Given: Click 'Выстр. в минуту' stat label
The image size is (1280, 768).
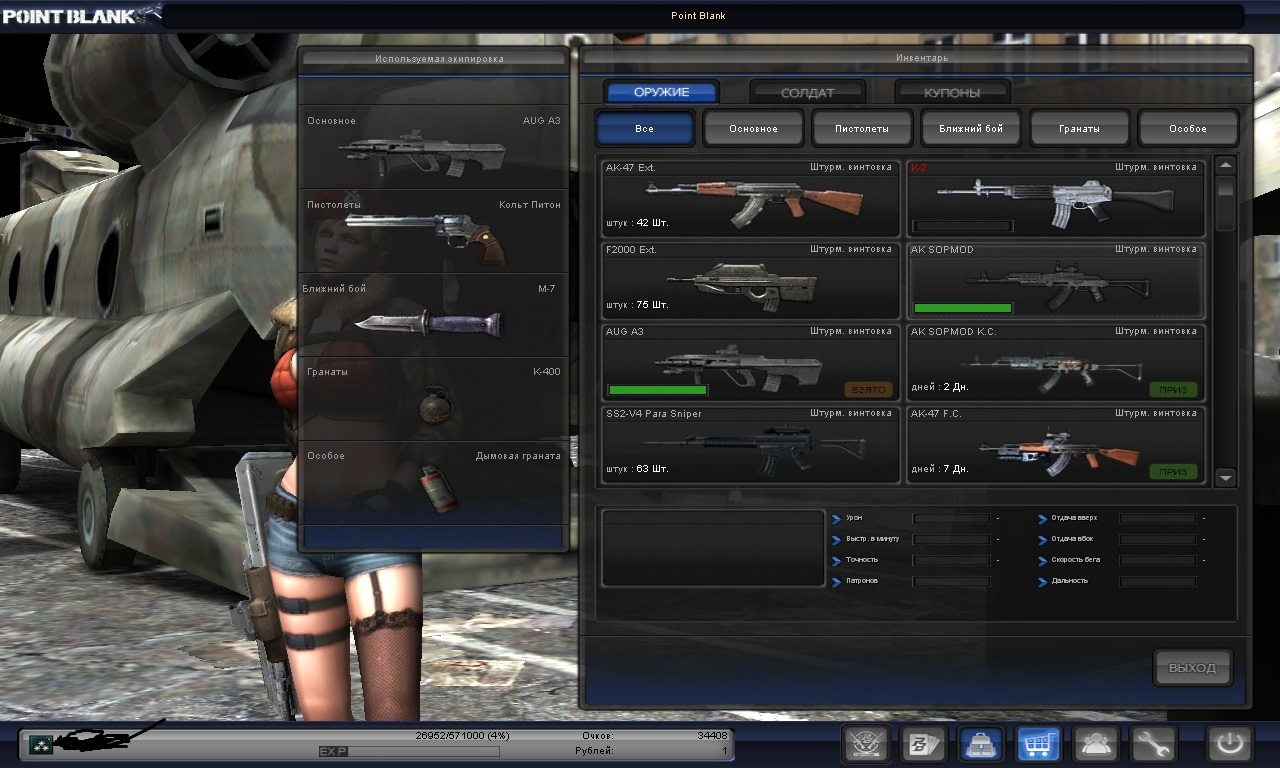Looking at the screenshot, I should pyautogui.click(x=872, y=539).
